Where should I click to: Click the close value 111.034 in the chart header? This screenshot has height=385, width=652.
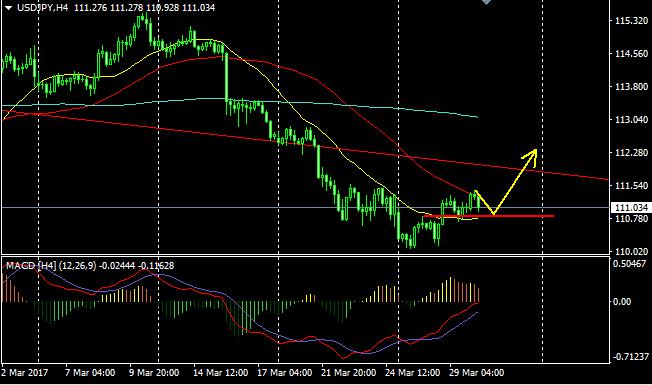198,7
